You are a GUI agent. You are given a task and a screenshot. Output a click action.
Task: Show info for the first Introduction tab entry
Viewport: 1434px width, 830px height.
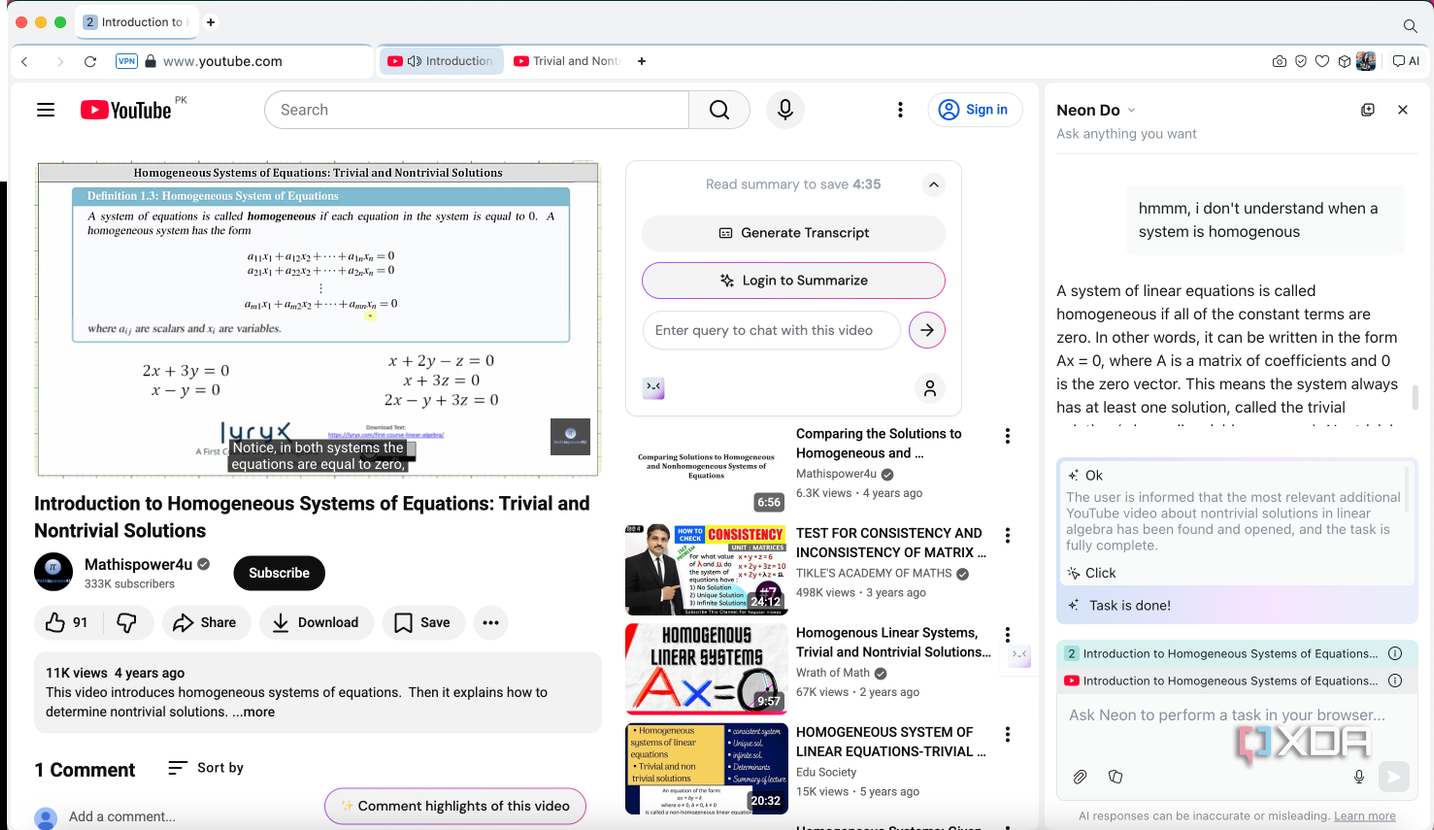click(x=1395, y=653)
